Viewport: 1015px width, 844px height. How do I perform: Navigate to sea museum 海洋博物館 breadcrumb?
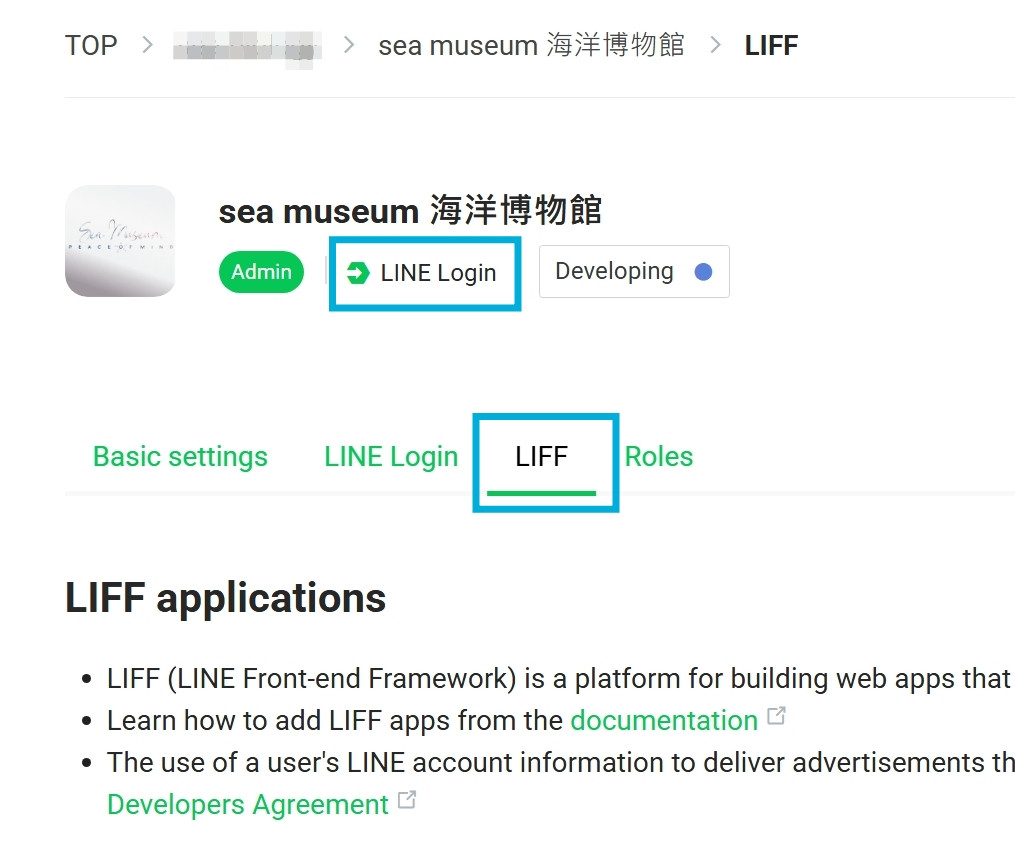point(531,45)
